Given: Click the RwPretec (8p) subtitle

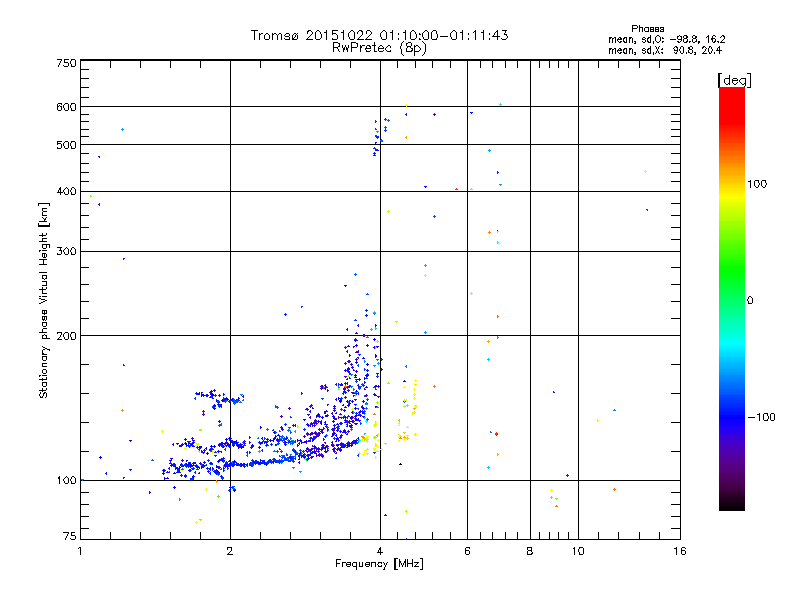Looking at the screenshot, I should click(x=379, y=48).
